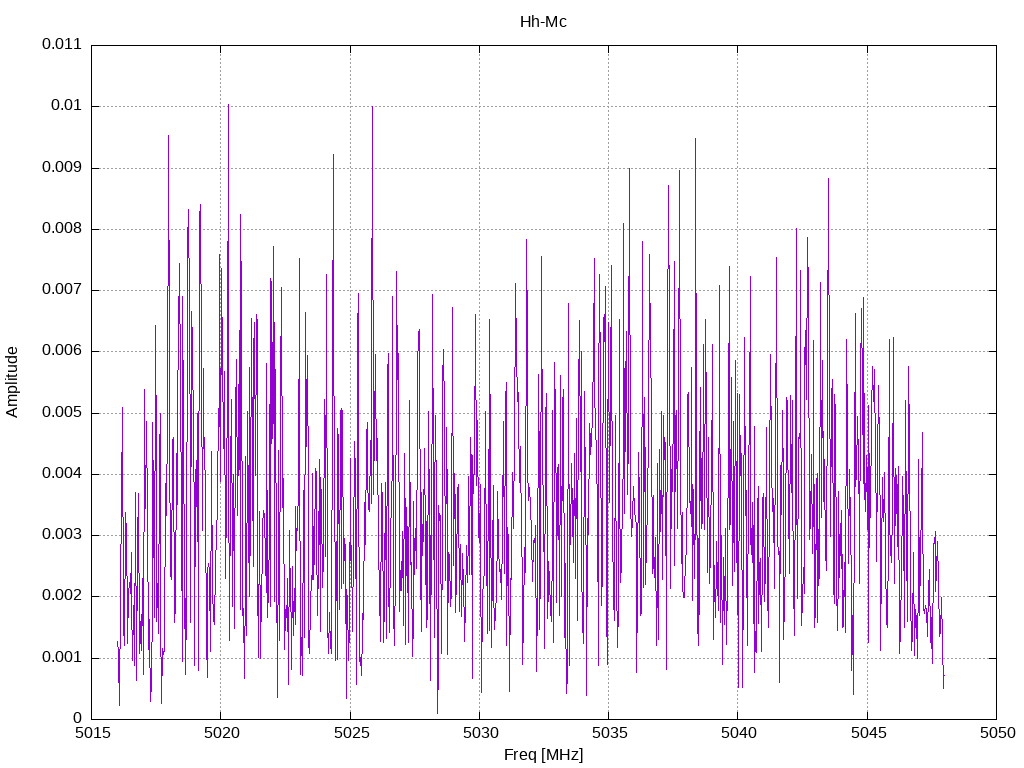Screen dimensions: 1024x768
Task: Click the x-axis tick label 5040
Action: pyautogui.click(x=739, y=733)
